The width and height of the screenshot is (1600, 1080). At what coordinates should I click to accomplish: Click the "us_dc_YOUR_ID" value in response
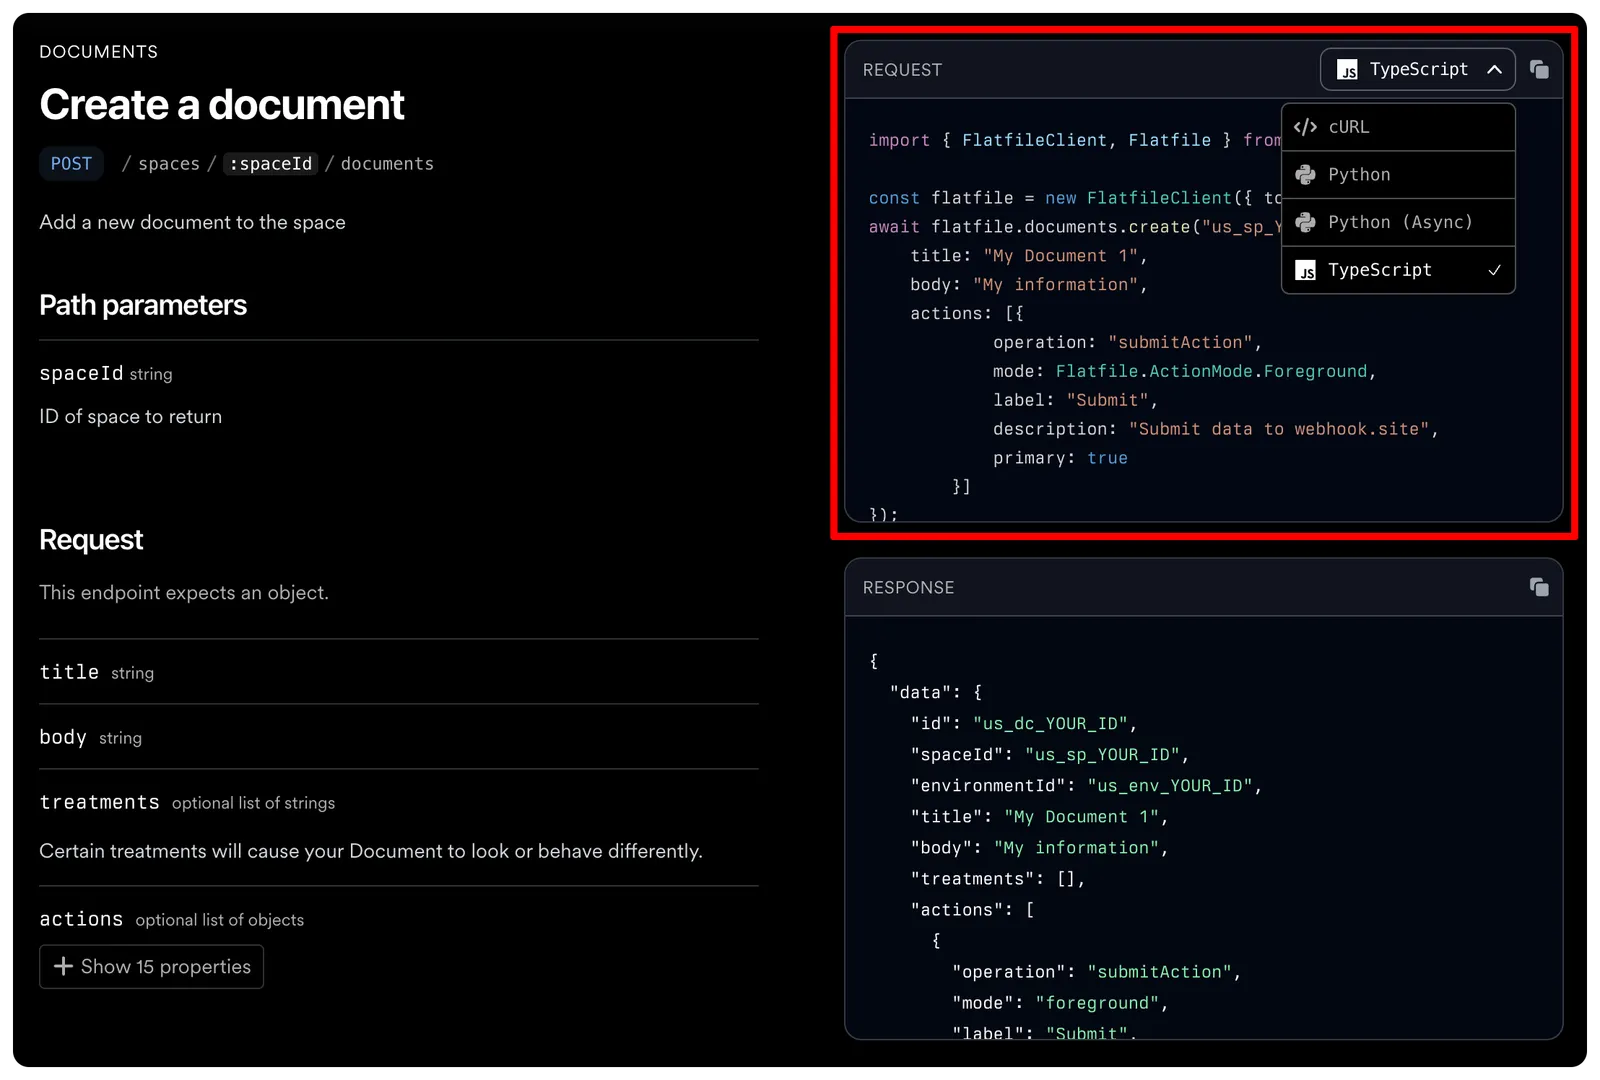coord(1050,723)
